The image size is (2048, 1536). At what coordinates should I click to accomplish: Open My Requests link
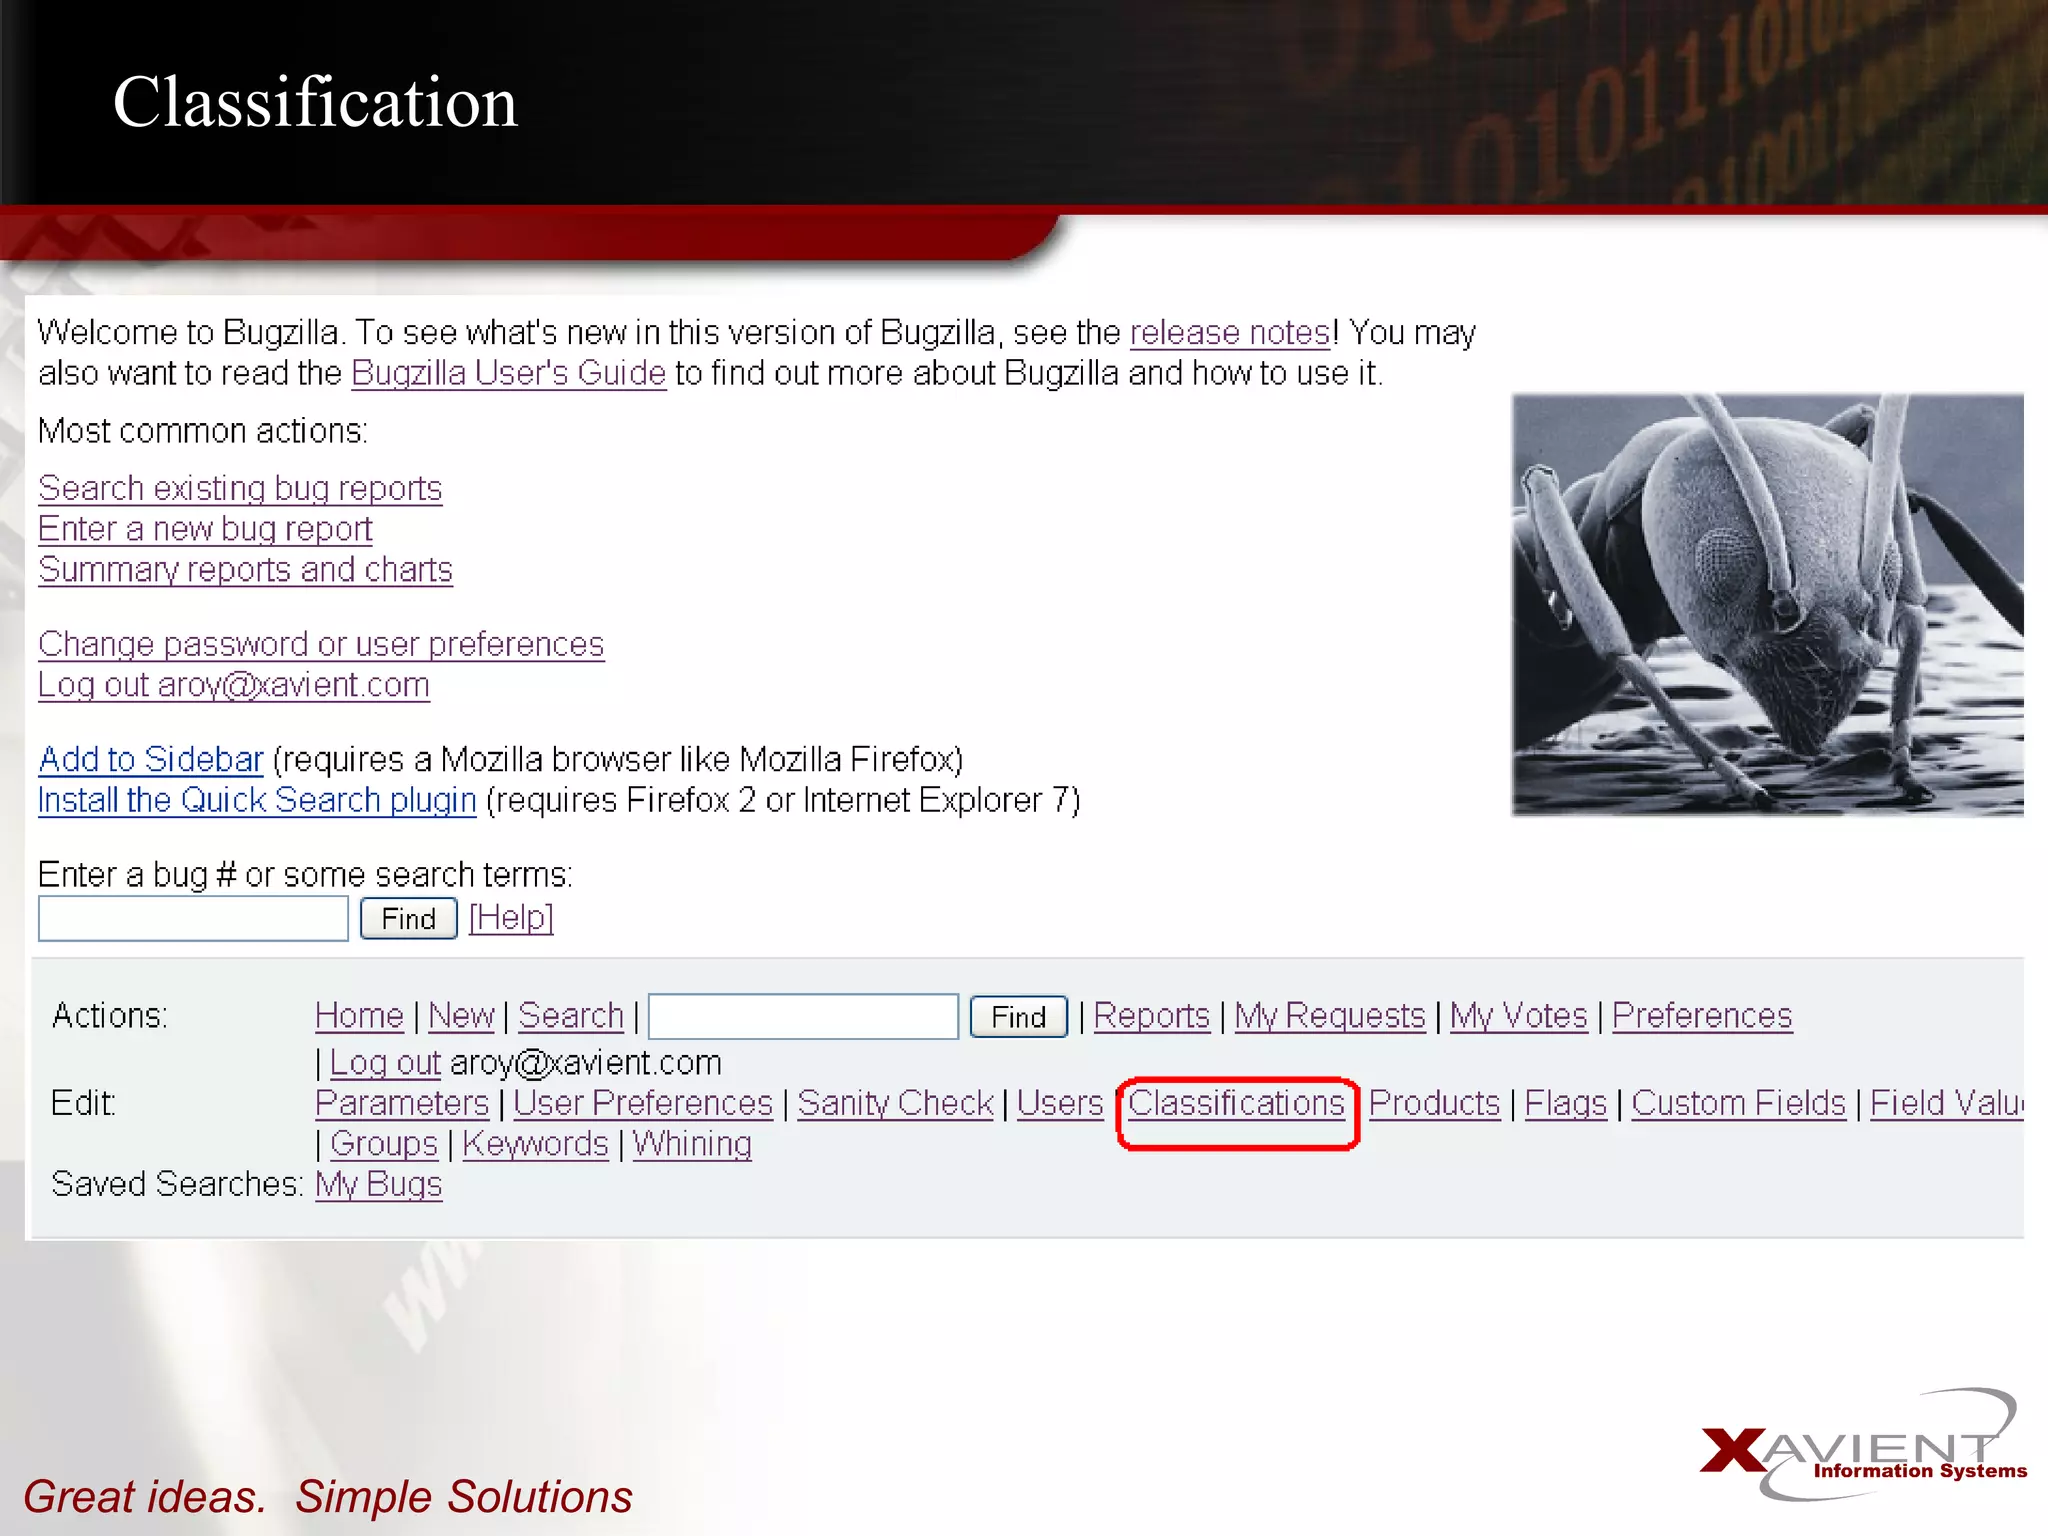pos(1329,1016)
